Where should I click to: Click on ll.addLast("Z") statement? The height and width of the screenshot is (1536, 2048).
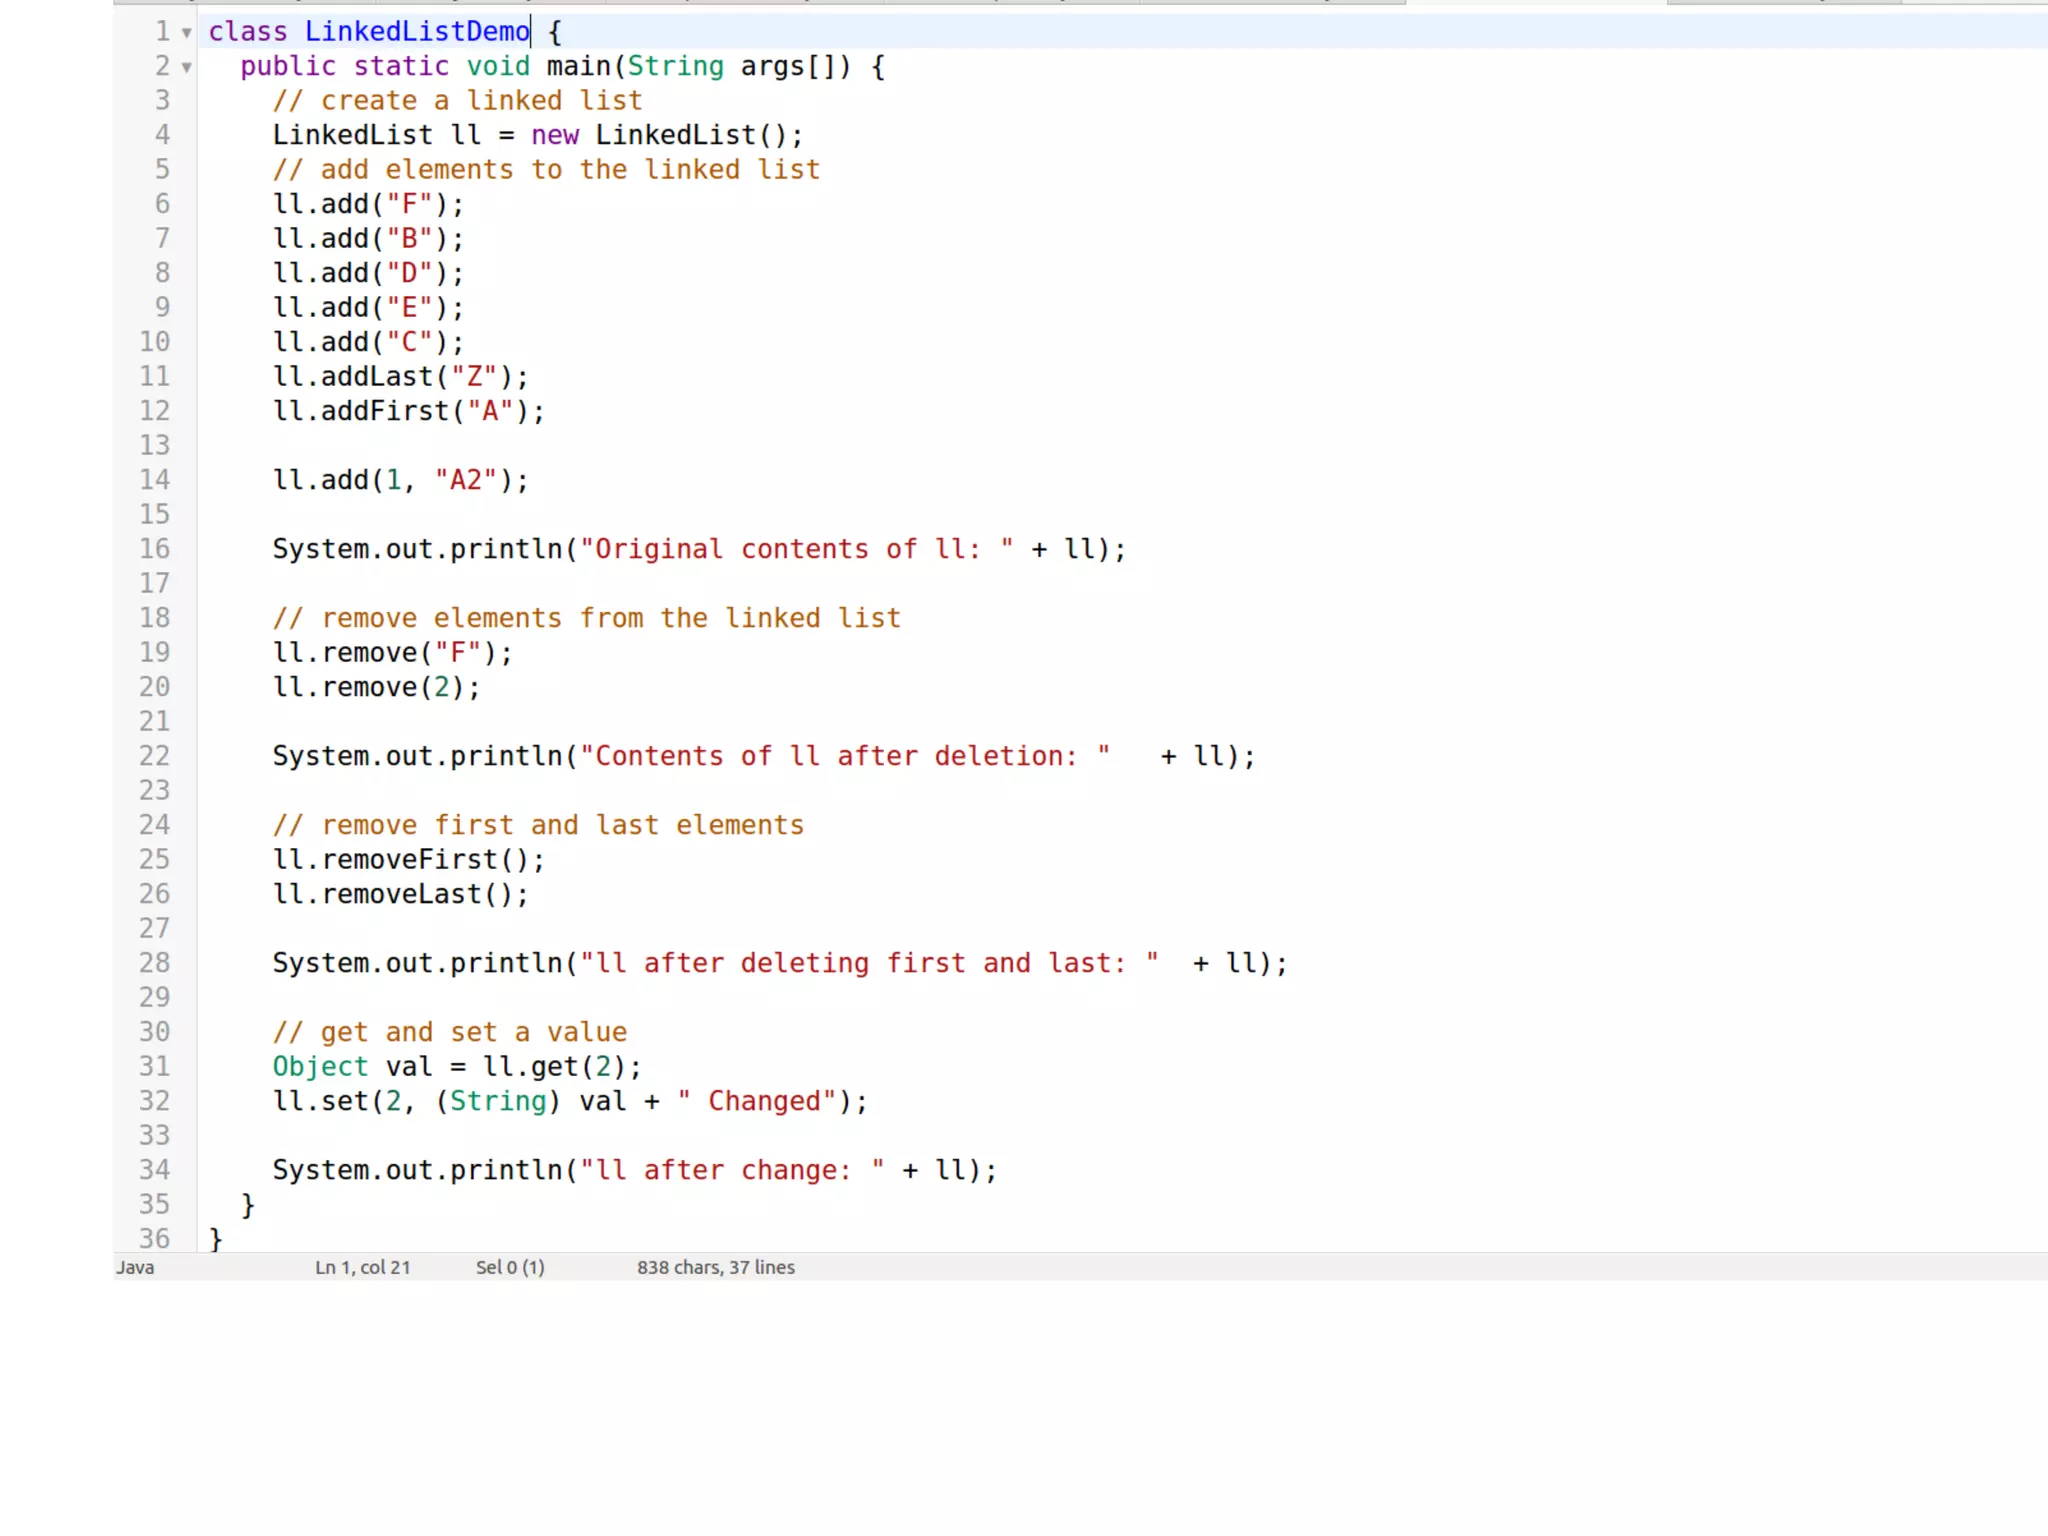click(400, 377)
